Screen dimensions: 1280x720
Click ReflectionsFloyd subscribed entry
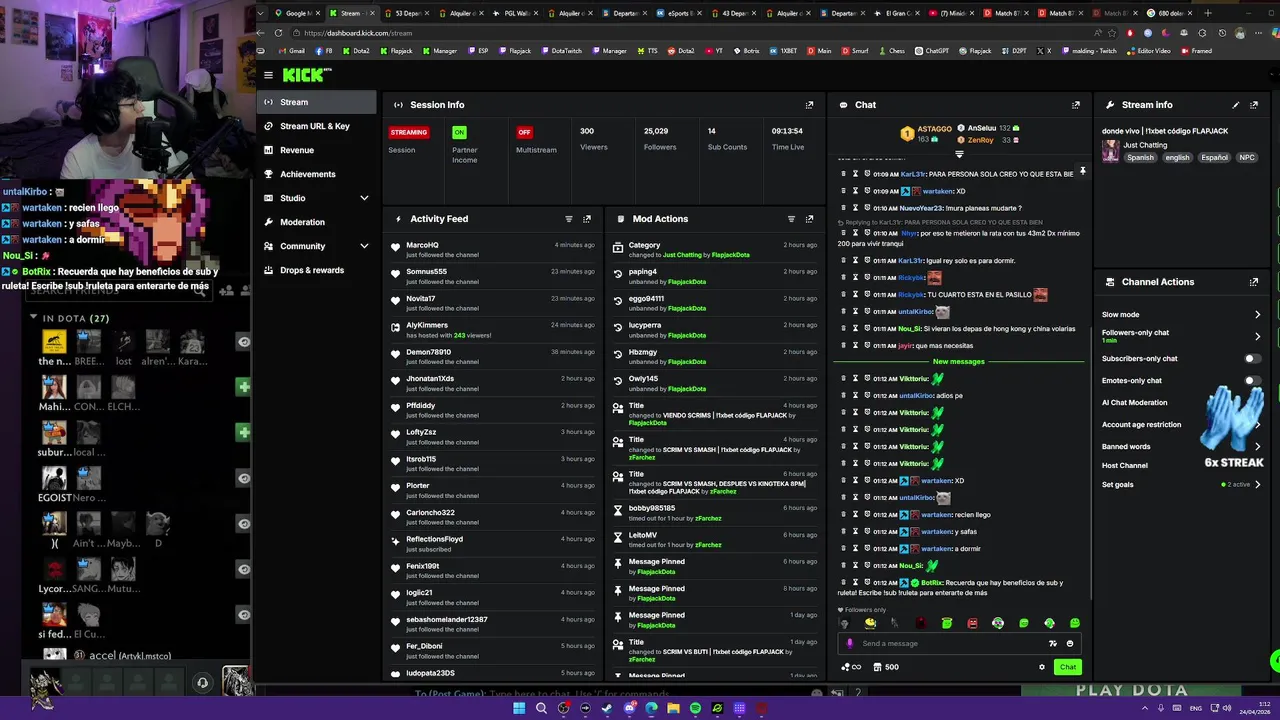[495, 544]
